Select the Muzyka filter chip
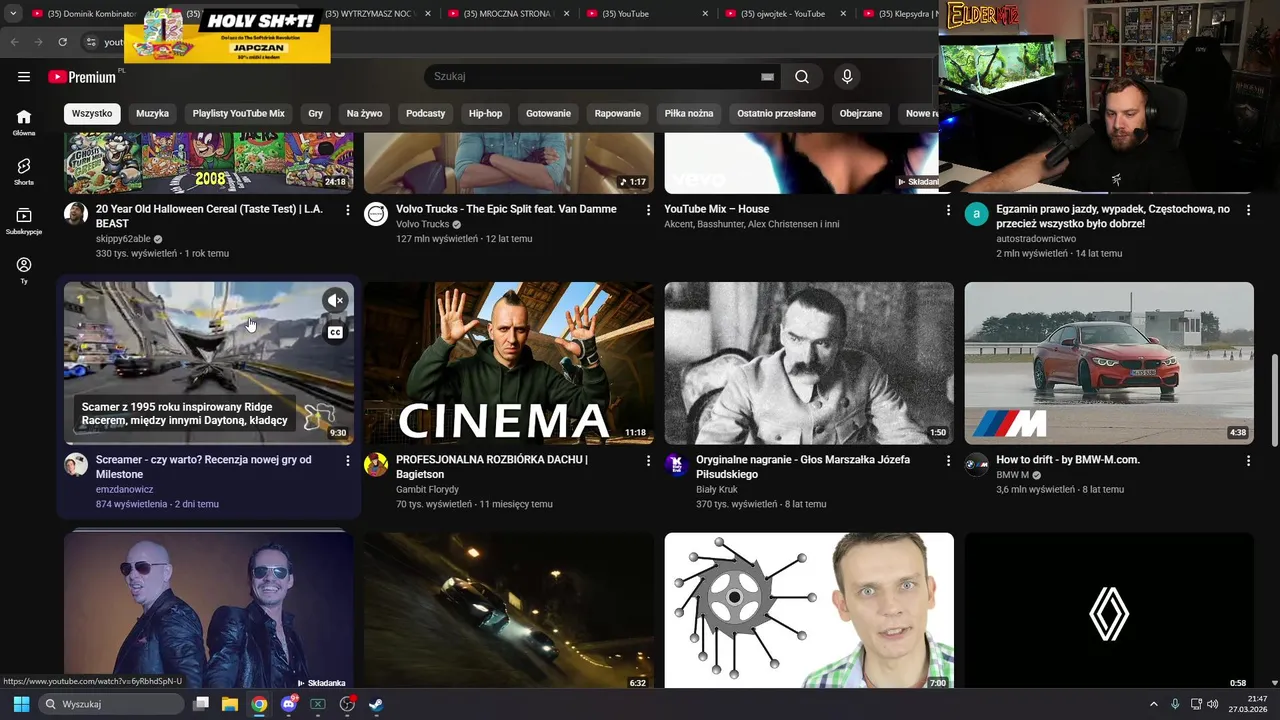Viewport: 1280px width, 720px height. pos(153,114)
